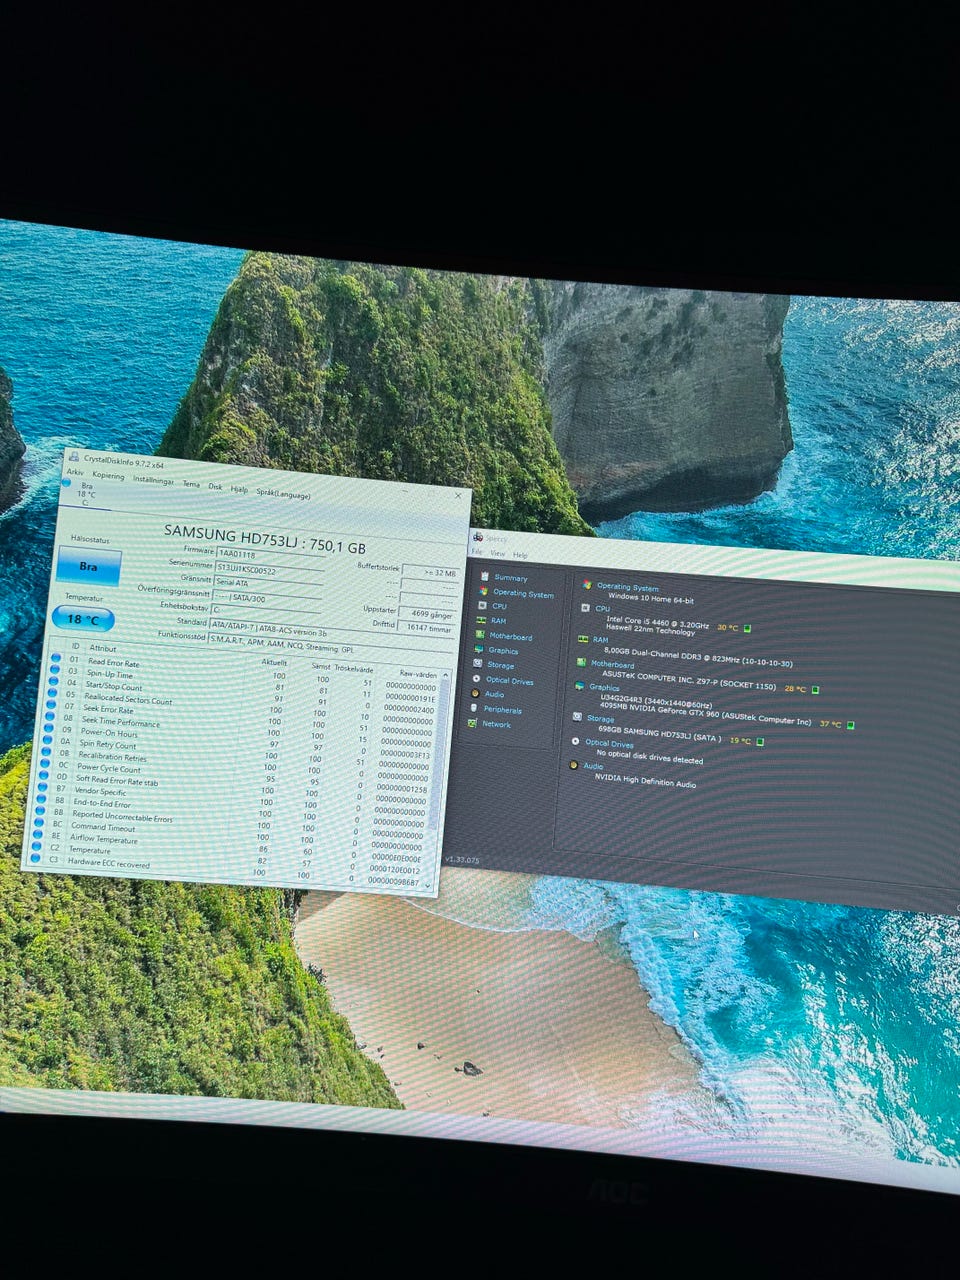Select the CPU icon in Speccy sidebar
This screenshot has width=960, height=1280.
tap(483, 605)
